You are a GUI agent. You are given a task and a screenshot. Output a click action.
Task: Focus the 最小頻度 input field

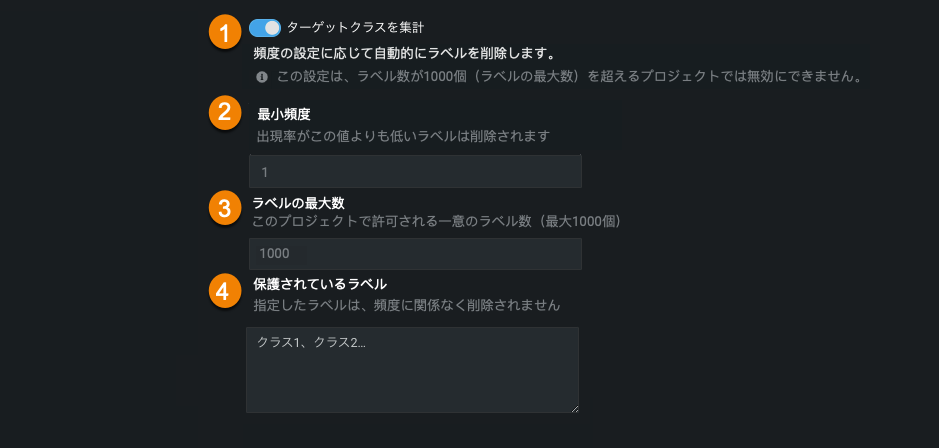click(415, 172)
